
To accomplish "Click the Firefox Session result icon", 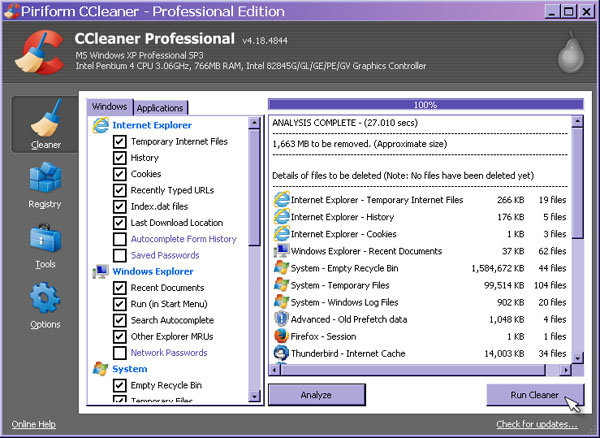I will pyautogui.click(x=282, y=336).
